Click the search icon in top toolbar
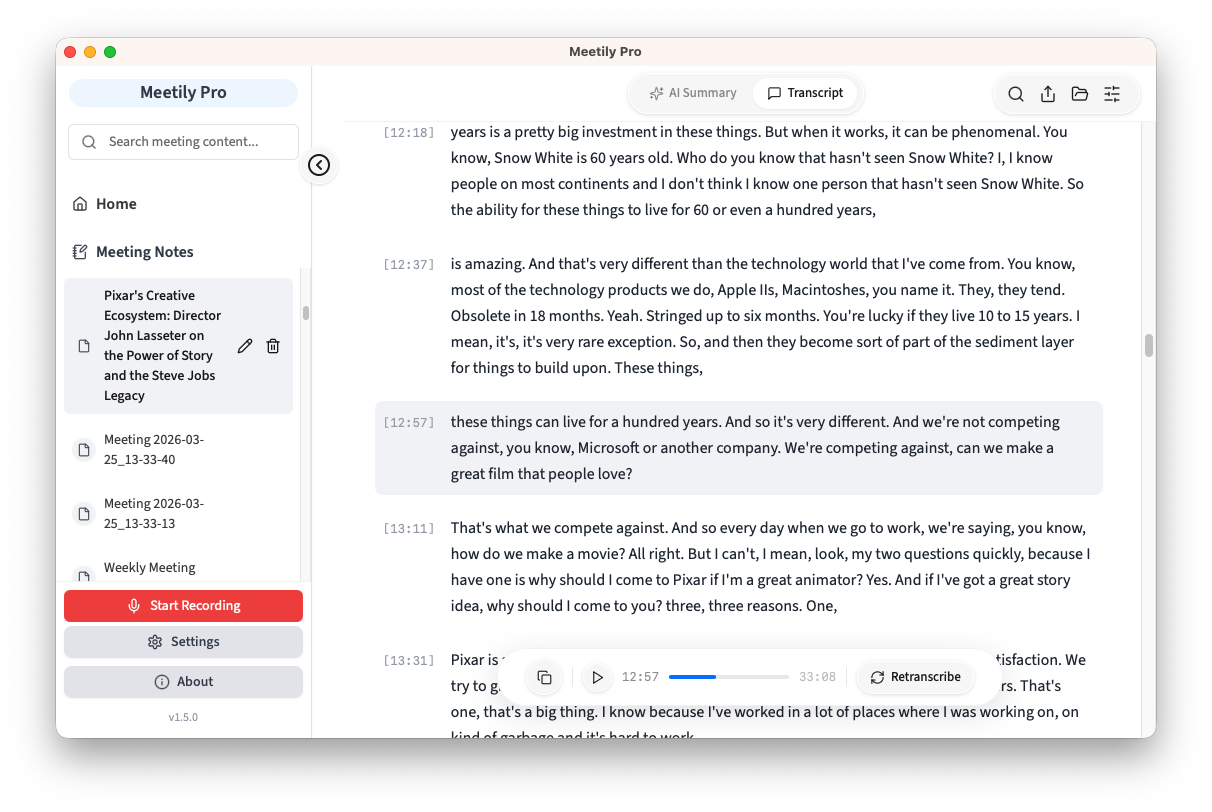The width and height of the screenshot is (1212, 812). pyautogui.click(x=1015, y=94)
